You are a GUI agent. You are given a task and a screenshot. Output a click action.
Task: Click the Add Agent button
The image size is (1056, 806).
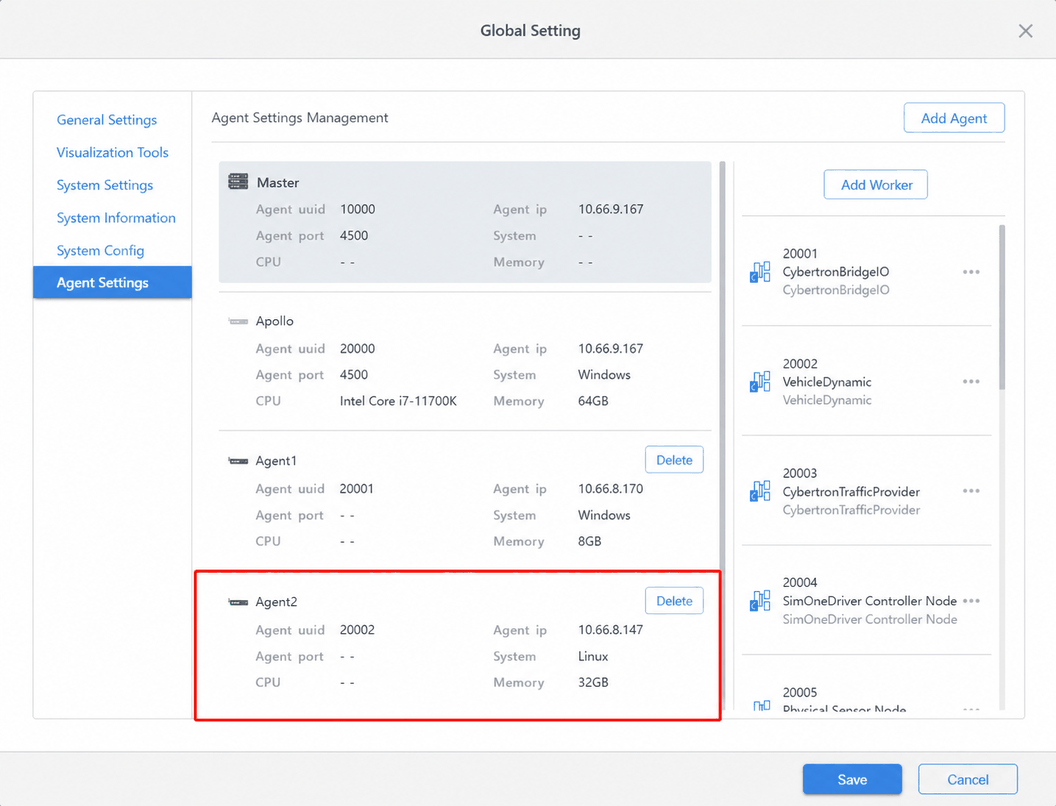[x=954, y=118]
